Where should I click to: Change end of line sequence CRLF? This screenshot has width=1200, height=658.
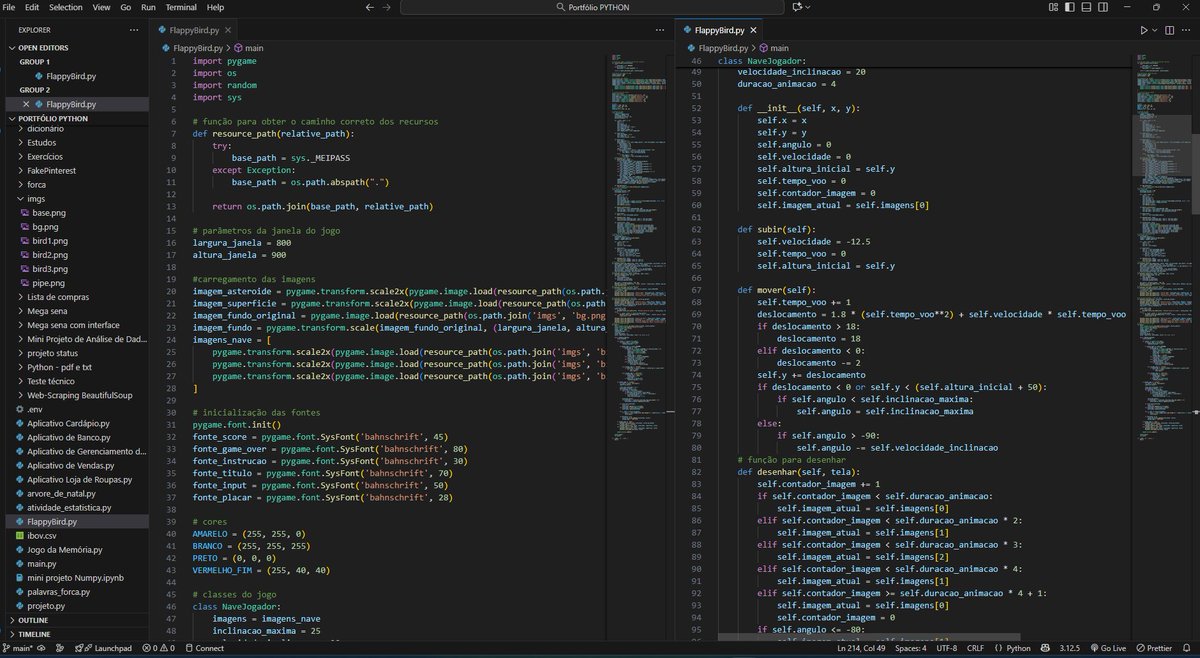click(x=977, y=648)
